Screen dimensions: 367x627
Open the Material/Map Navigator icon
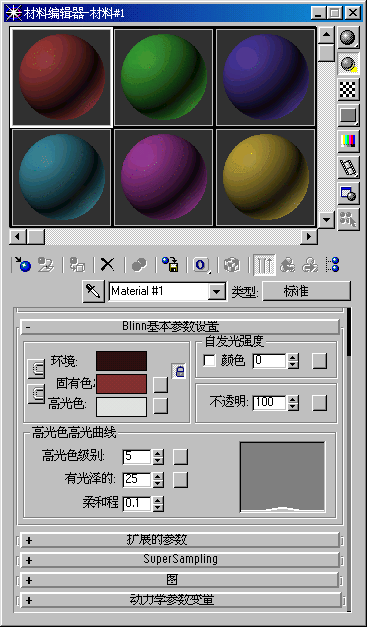click(x=332, y=265)
